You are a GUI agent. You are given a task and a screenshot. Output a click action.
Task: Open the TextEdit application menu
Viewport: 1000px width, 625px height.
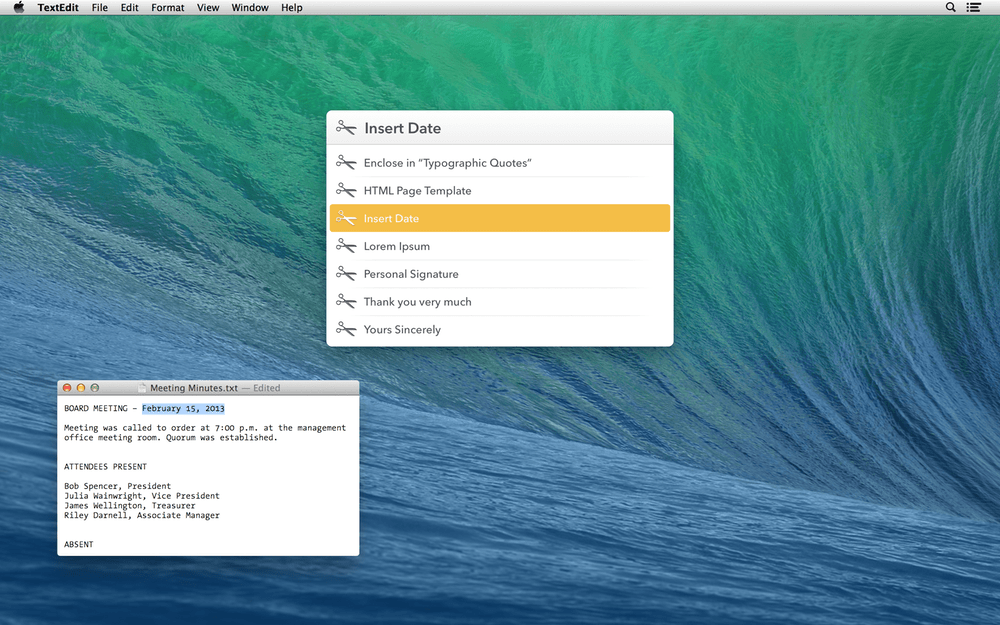(x=58, y=8)
